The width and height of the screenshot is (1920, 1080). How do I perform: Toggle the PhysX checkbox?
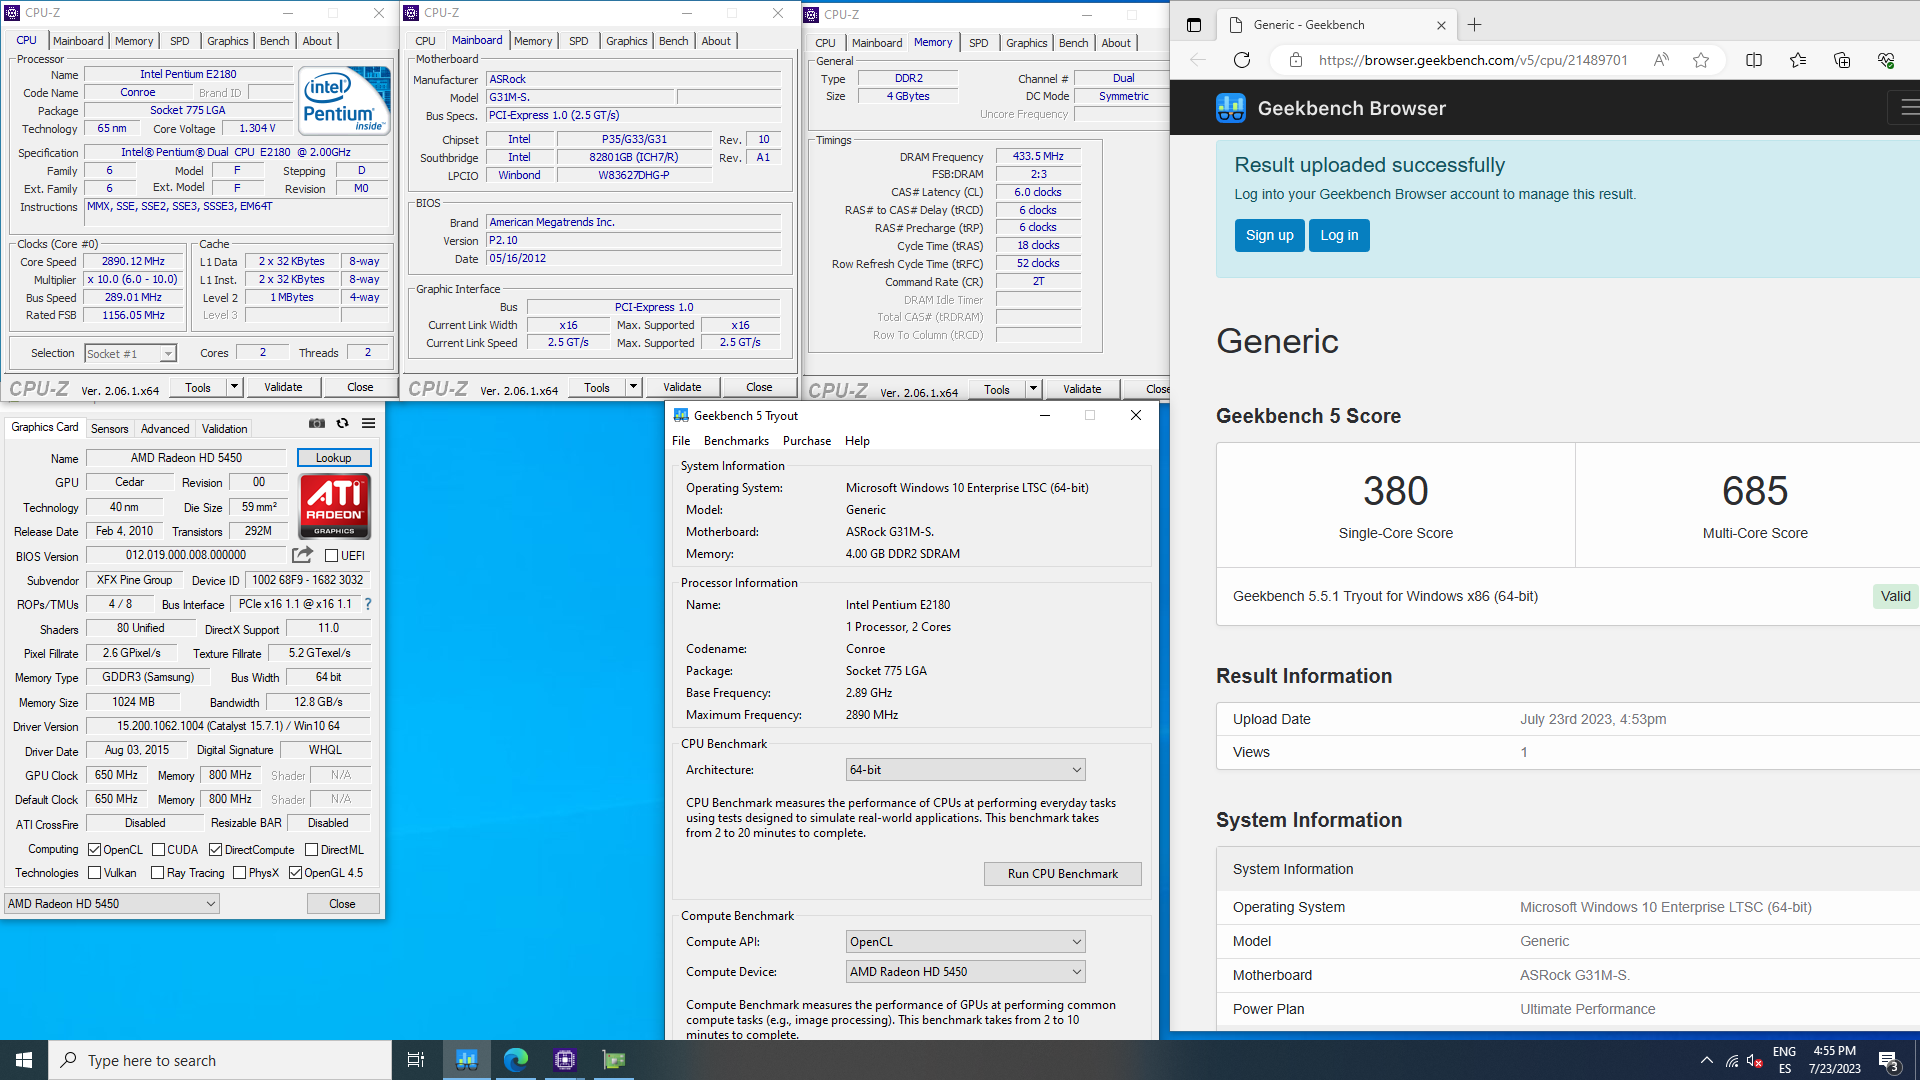click(x=239, y=873)
